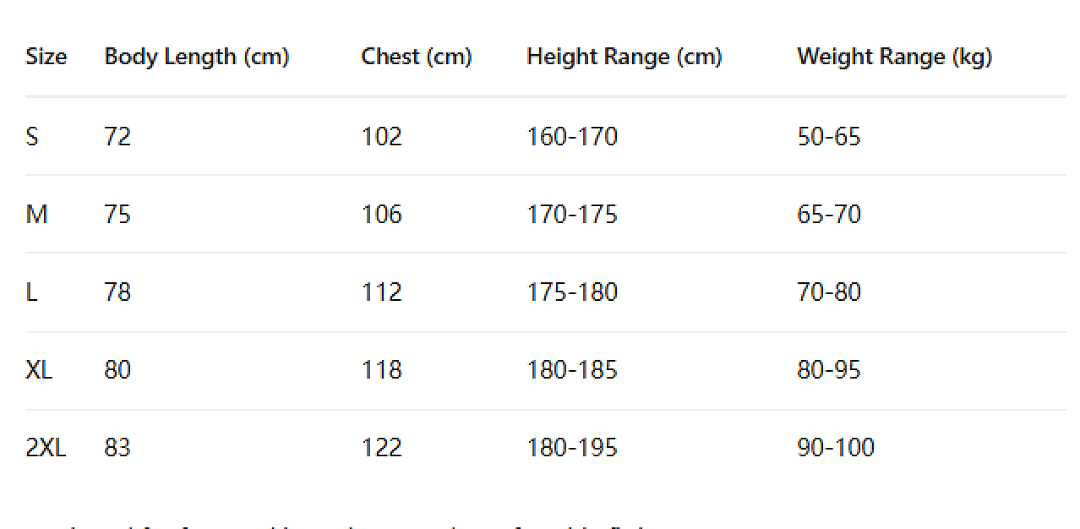Select body length value 80
This screenshot has width=1080, height=529.
(x=117, y=371)
